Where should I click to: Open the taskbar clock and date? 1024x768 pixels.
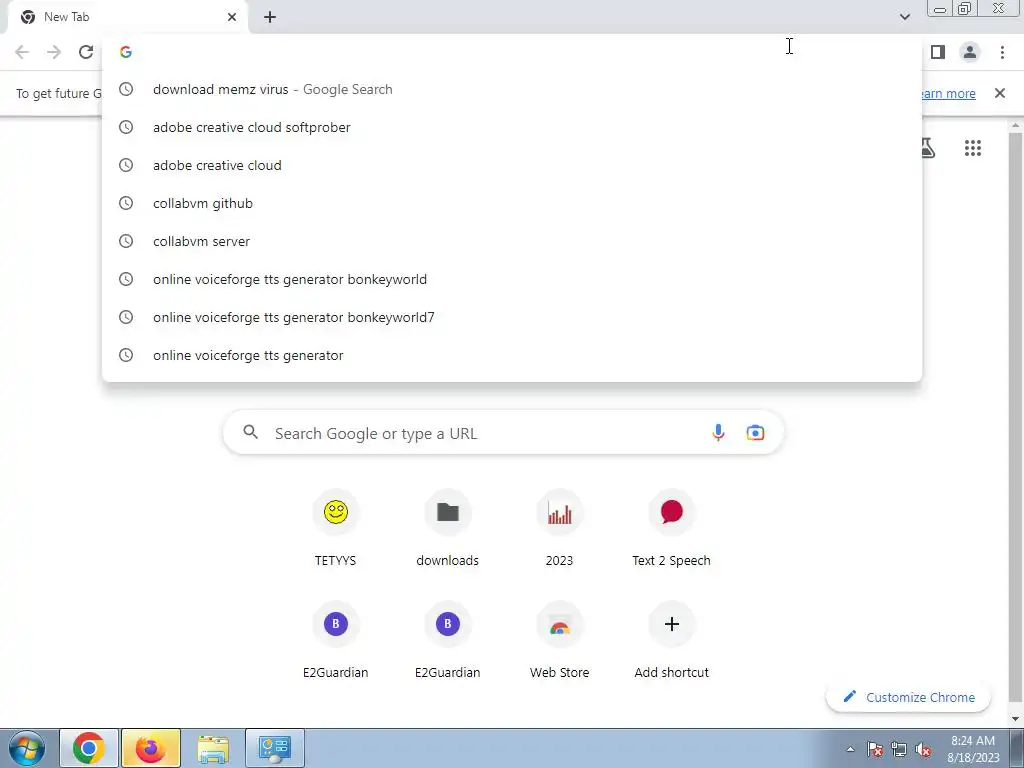point(973,749)
